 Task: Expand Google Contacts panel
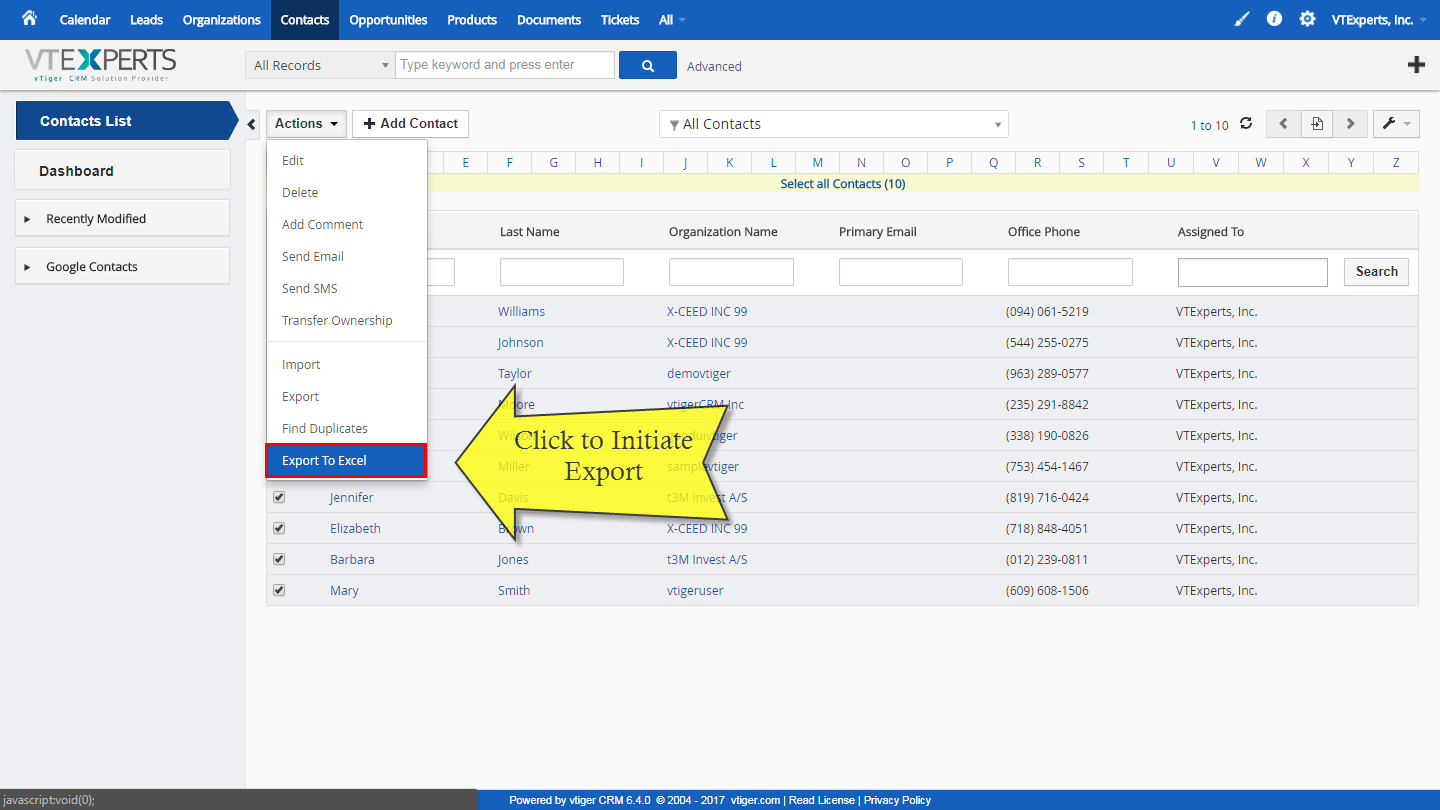pyautogui.click(x=122, y=266)
